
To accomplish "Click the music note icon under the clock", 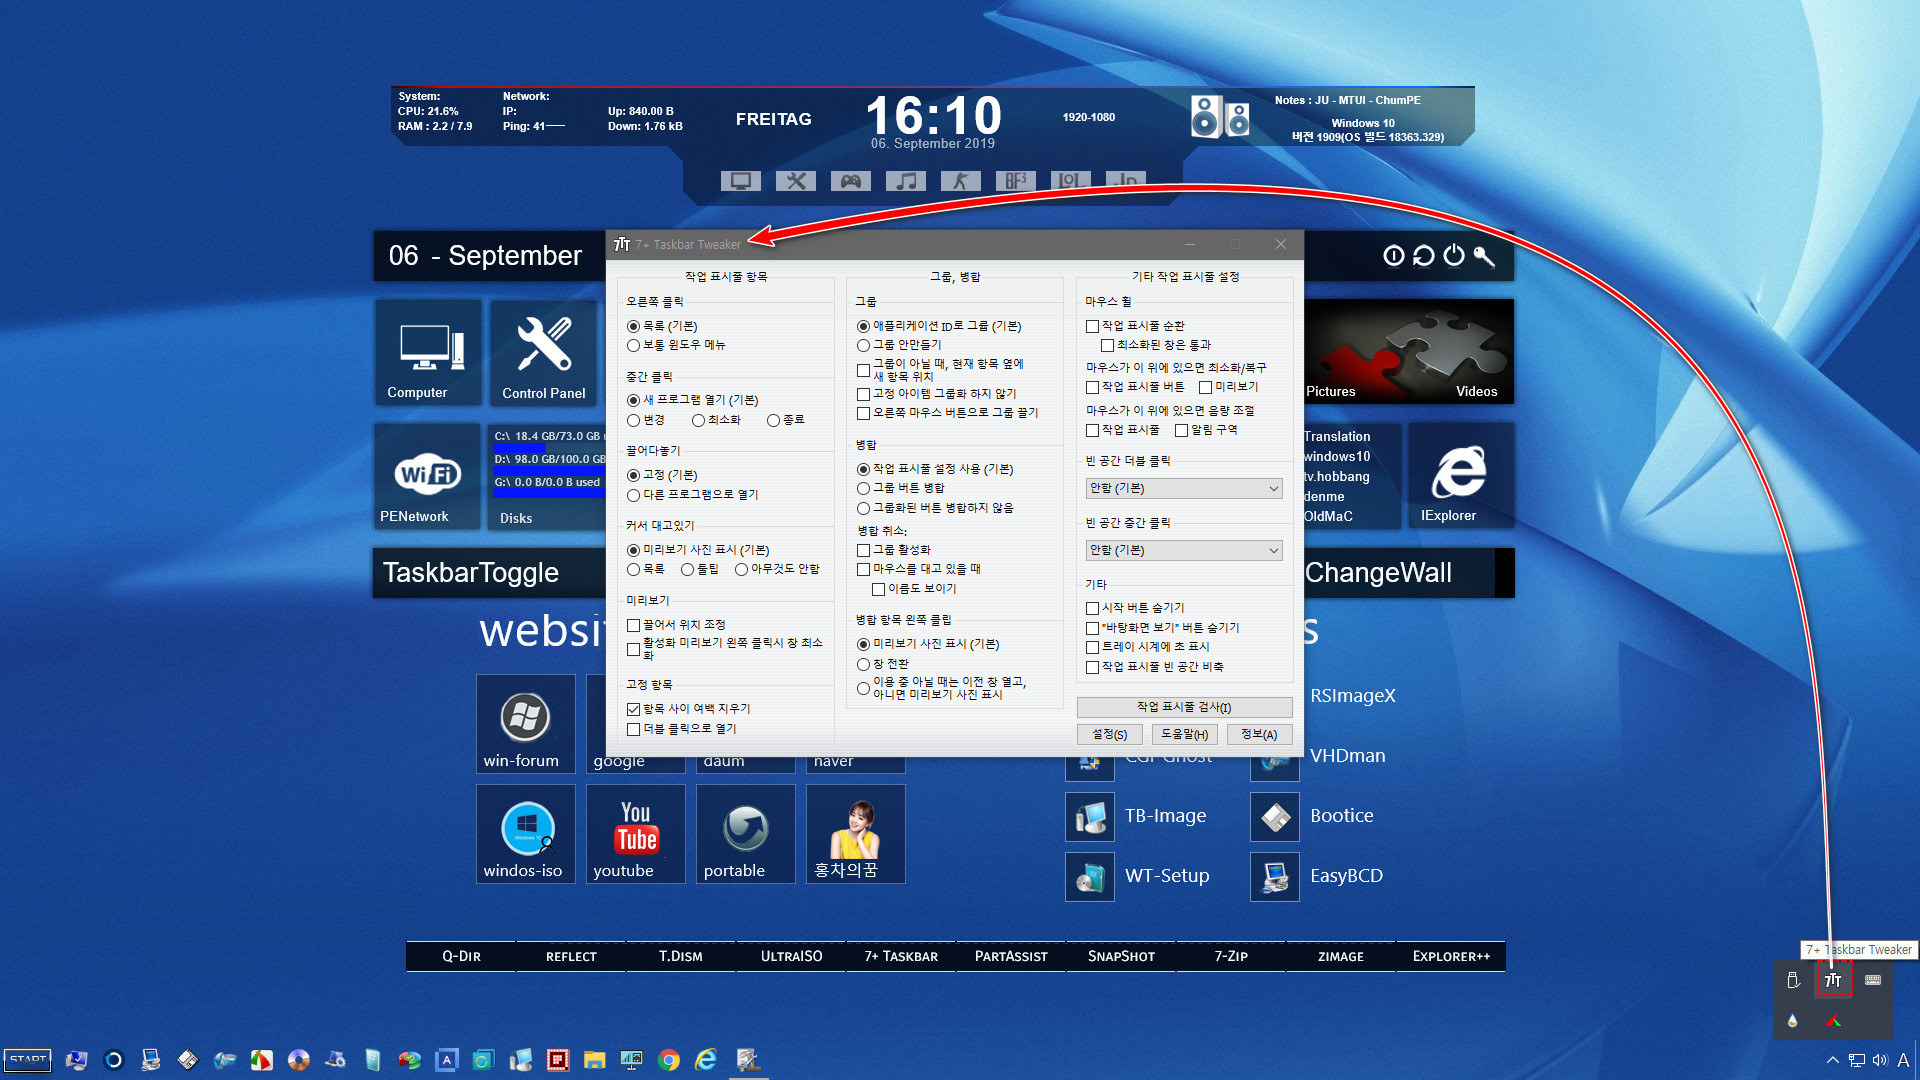I will (906, 181).
